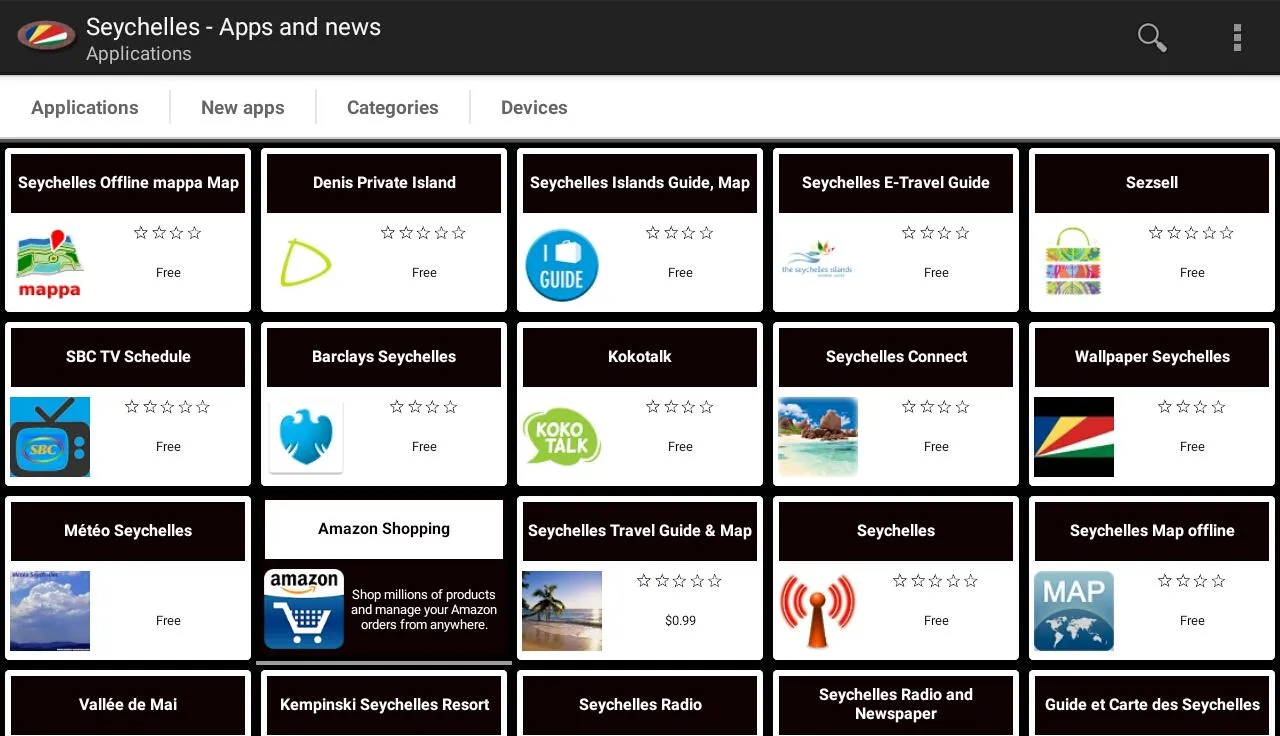Viewport: 1280px width, 736px height.
Task: Open the Denis Private Island title
Action: (384, 183)
